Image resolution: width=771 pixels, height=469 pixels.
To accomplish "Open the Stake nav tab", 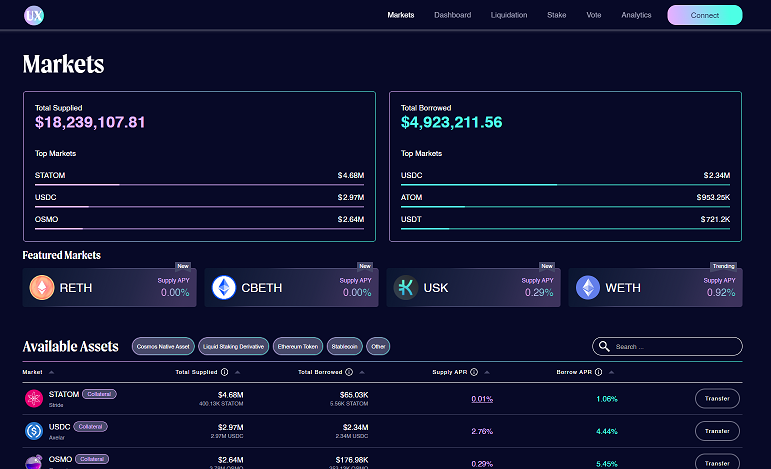I will [557, 15].
